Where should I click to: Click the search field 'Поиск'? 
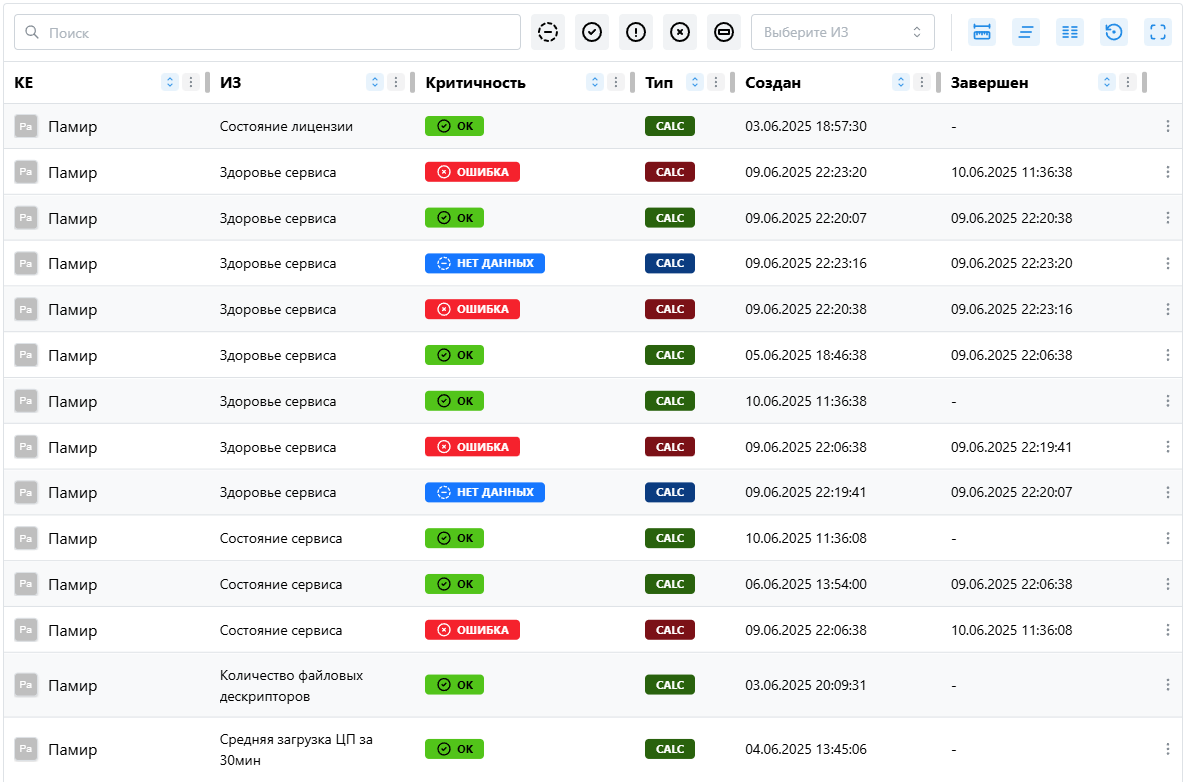coord(267,32)
